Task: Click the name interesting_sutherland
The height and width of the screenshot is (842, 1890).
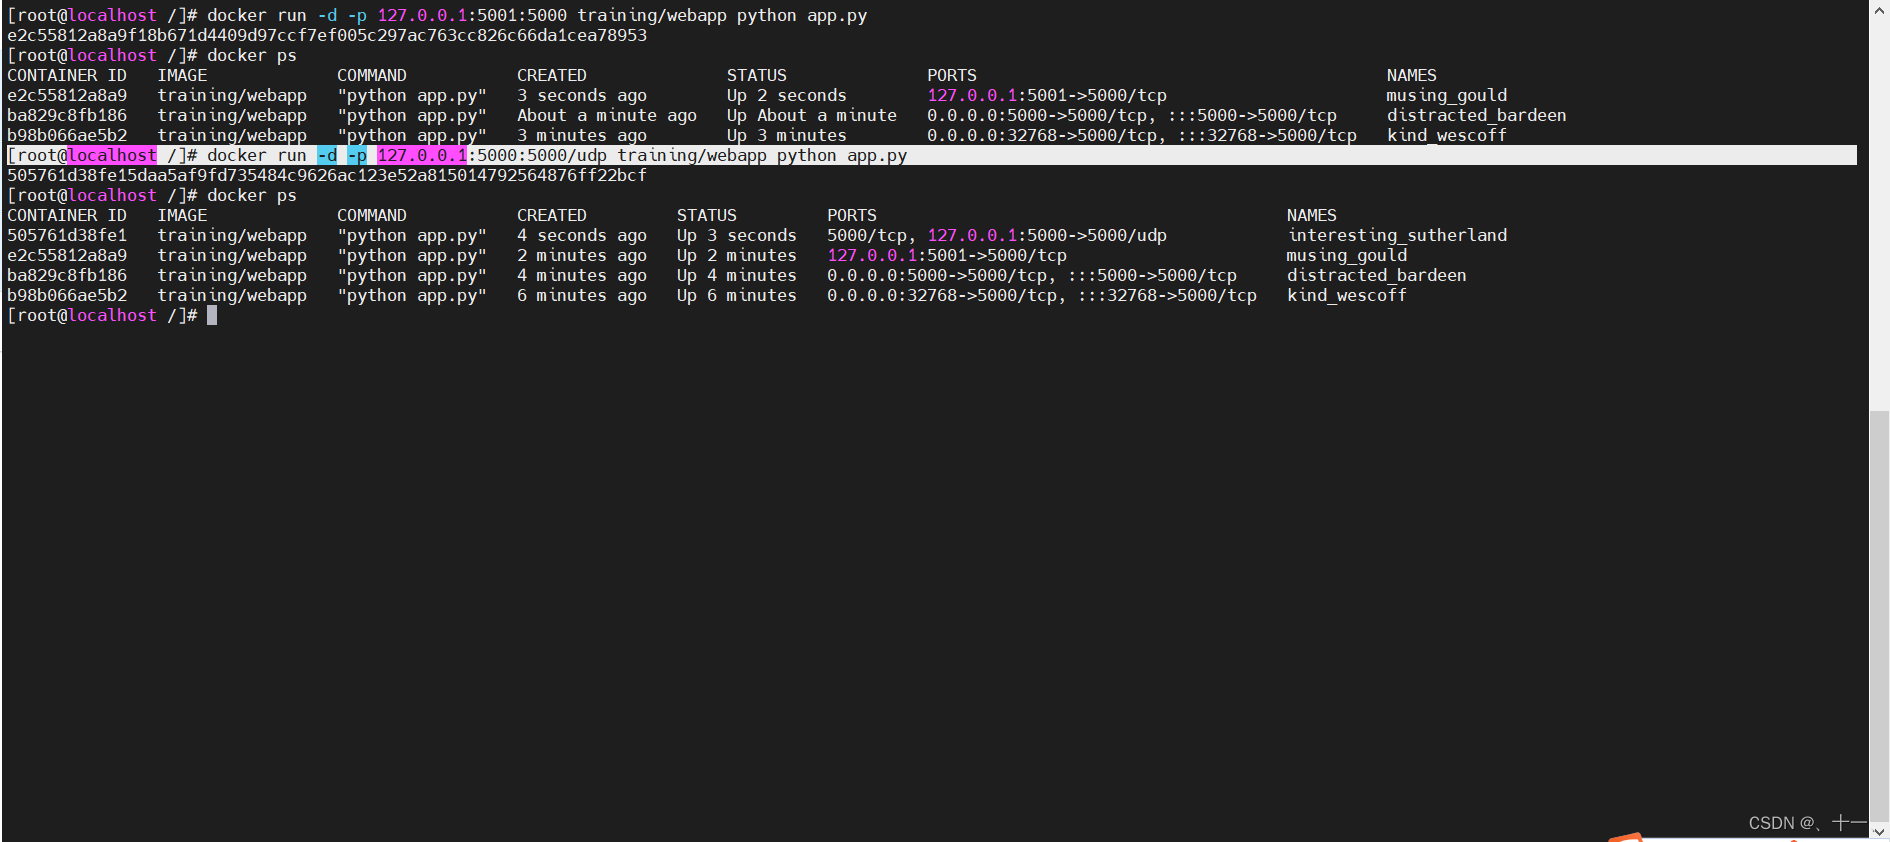Action: [x=1397, y=235]
